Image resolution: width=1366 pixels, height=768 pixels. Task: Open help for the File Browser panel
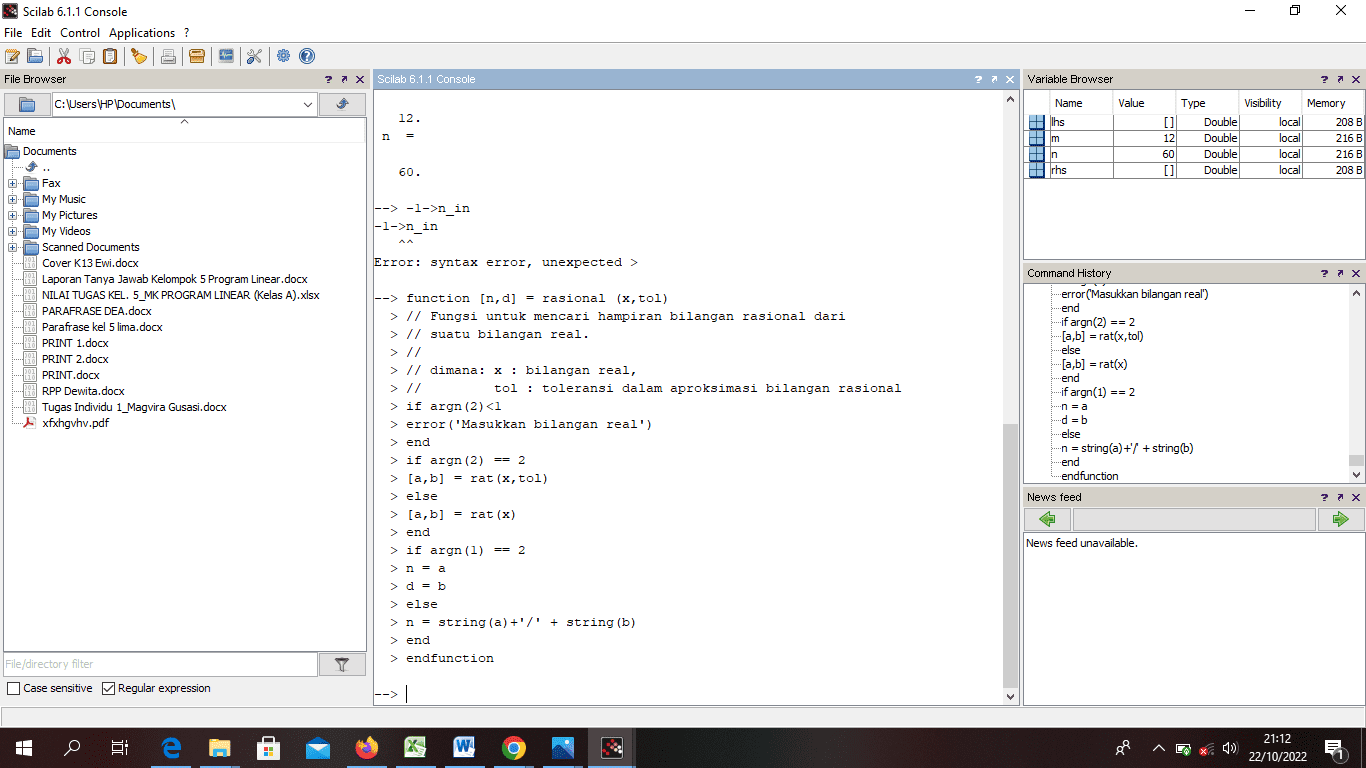(328, 79)
